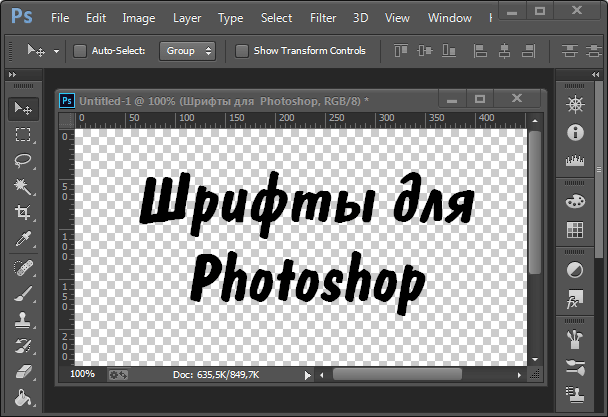
Task: Click vertical scrollbar down arrow
Action: (535, 360)
